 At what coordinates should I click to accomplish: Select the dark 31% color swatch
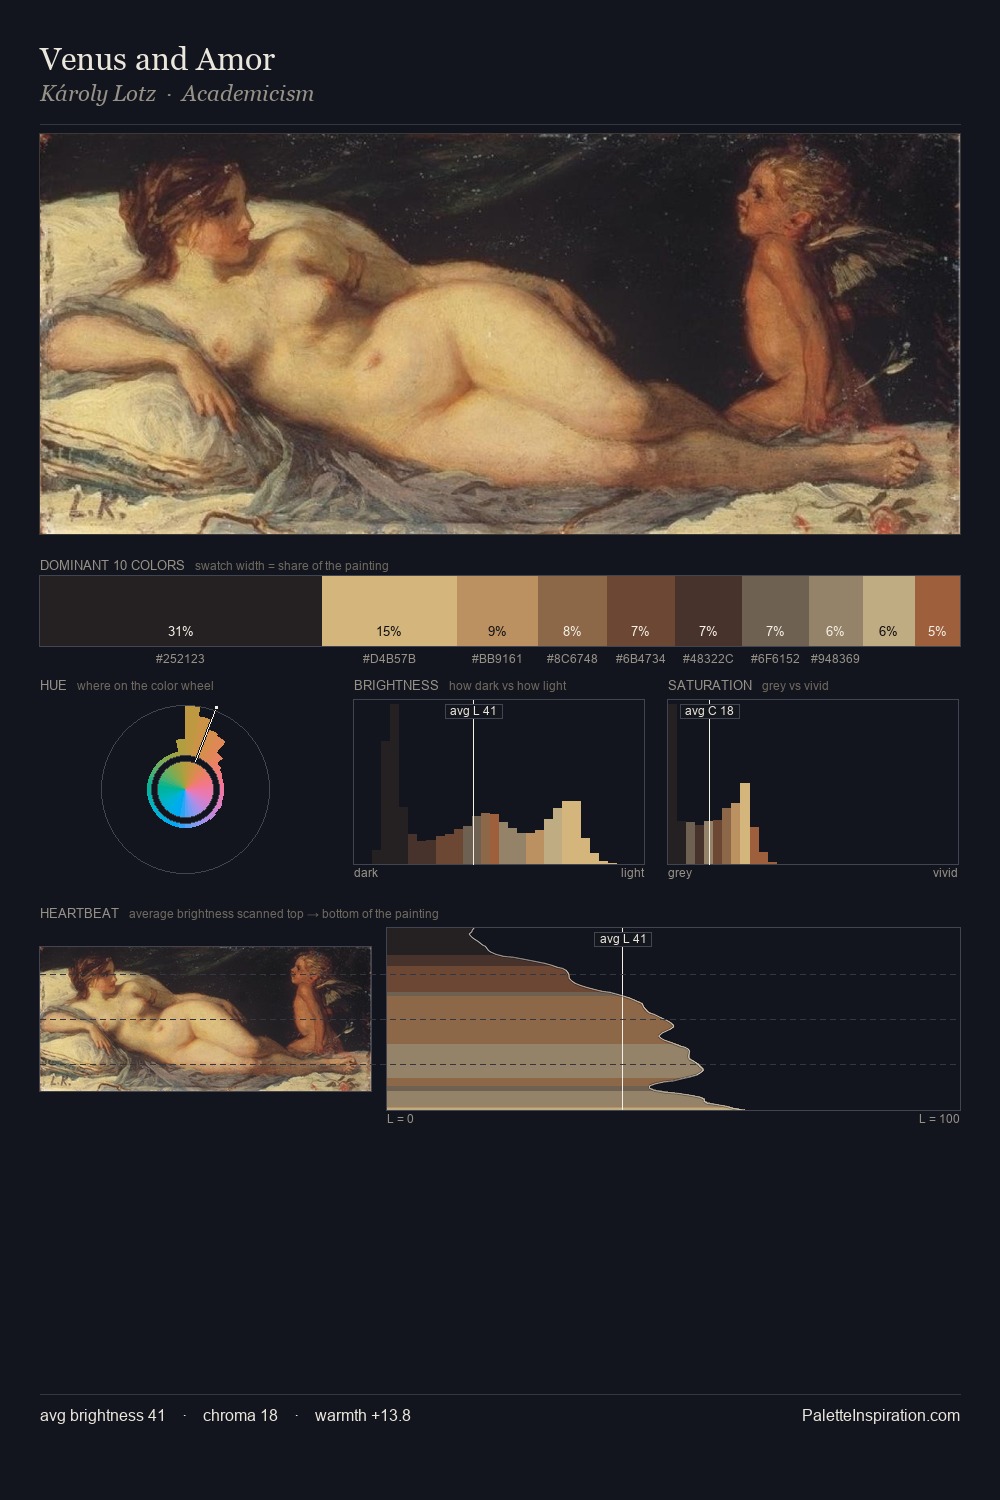click(x=181, y=611)
